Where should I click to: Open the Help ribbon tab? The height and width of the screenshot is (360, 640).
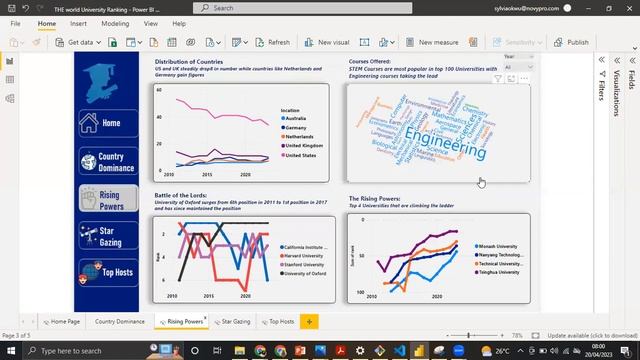coord(179,24)
